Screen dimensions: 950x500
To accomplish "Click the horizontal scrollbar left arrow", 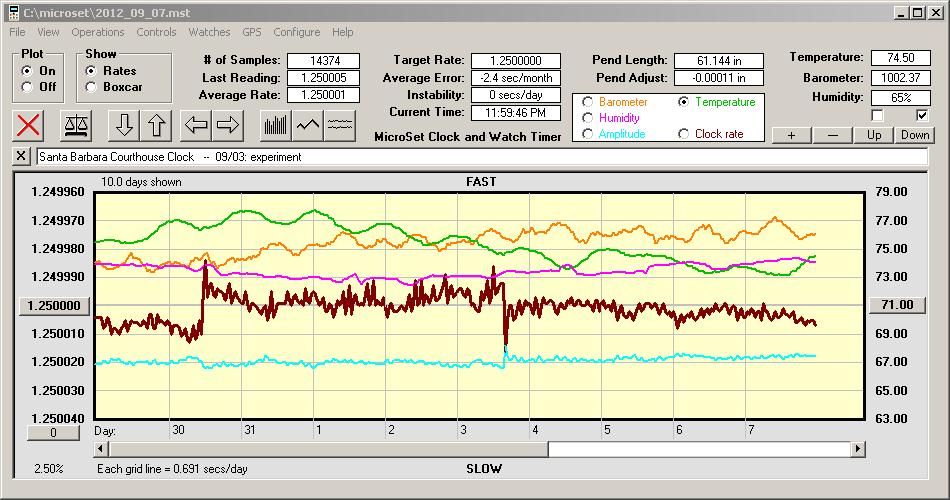I will (x=101, y=449).
